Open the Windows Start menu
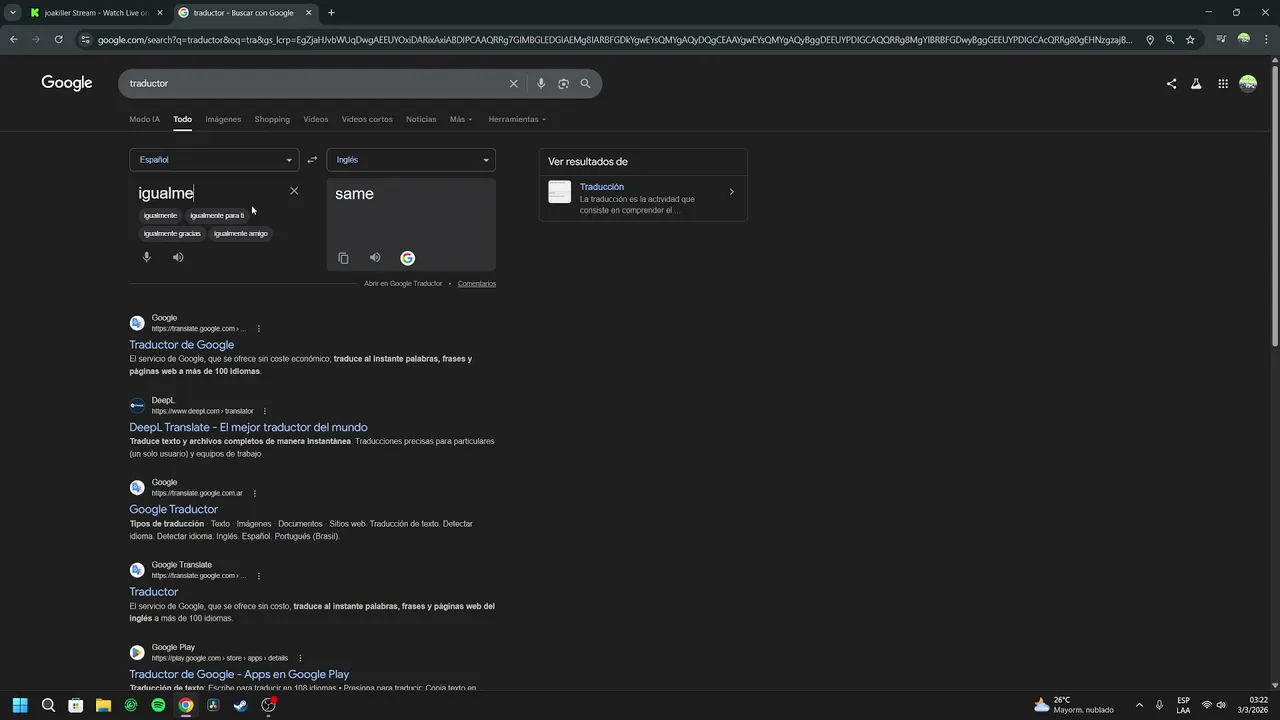This screenshot has height=720, width=1280. 20,705
